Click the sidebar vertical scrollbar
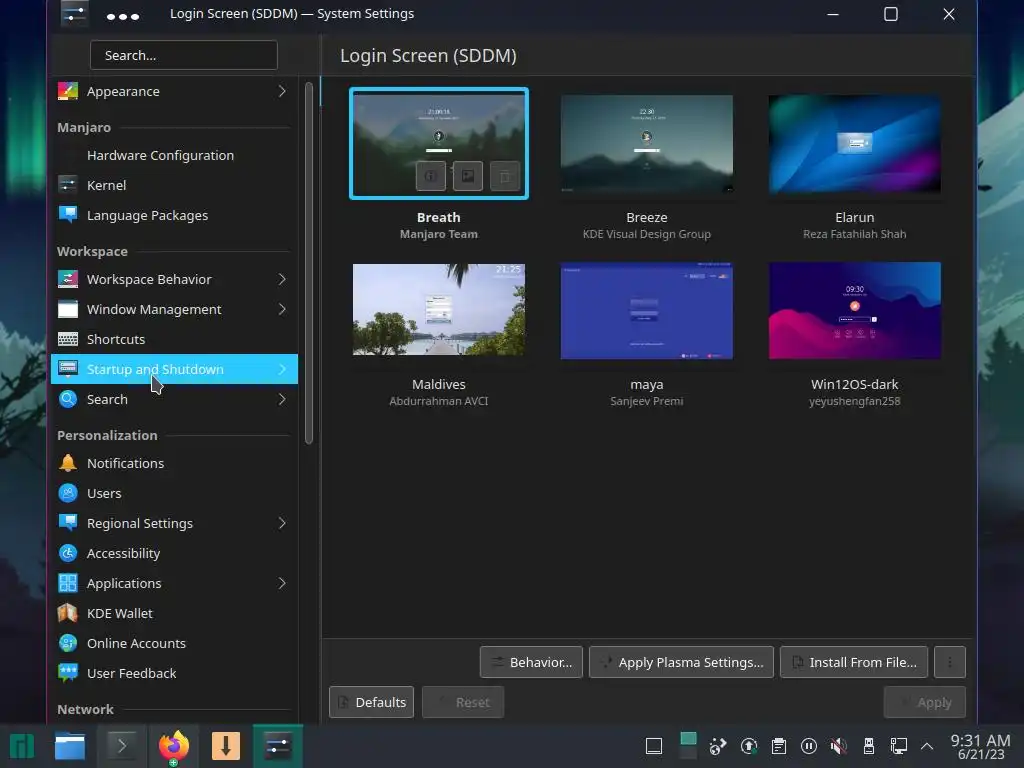This screenshot has height=768, width=1024. click(x=309, y=263)
